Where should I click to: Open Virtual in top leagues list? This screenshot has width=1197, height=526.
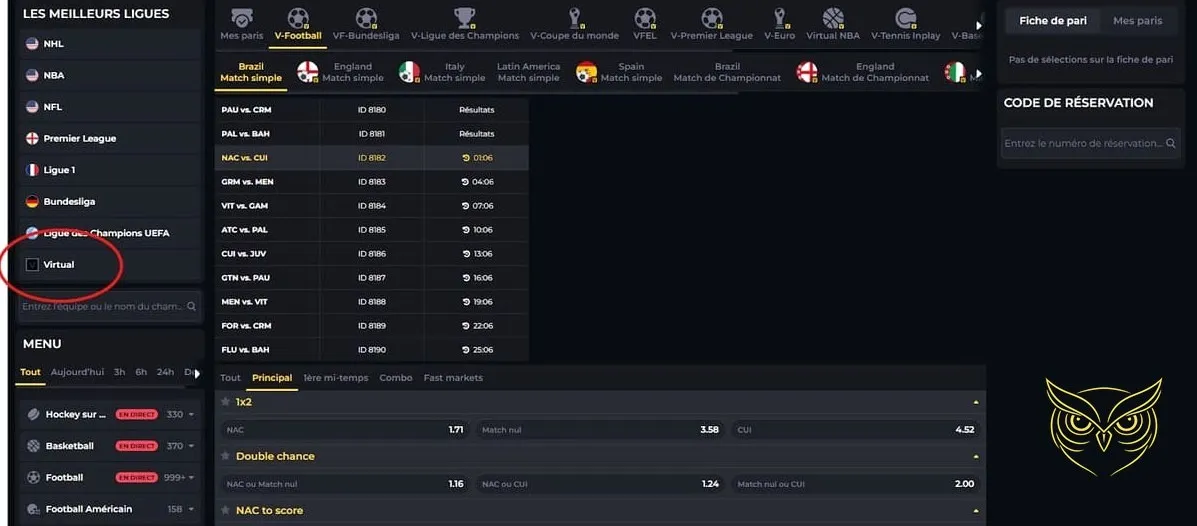58,265
